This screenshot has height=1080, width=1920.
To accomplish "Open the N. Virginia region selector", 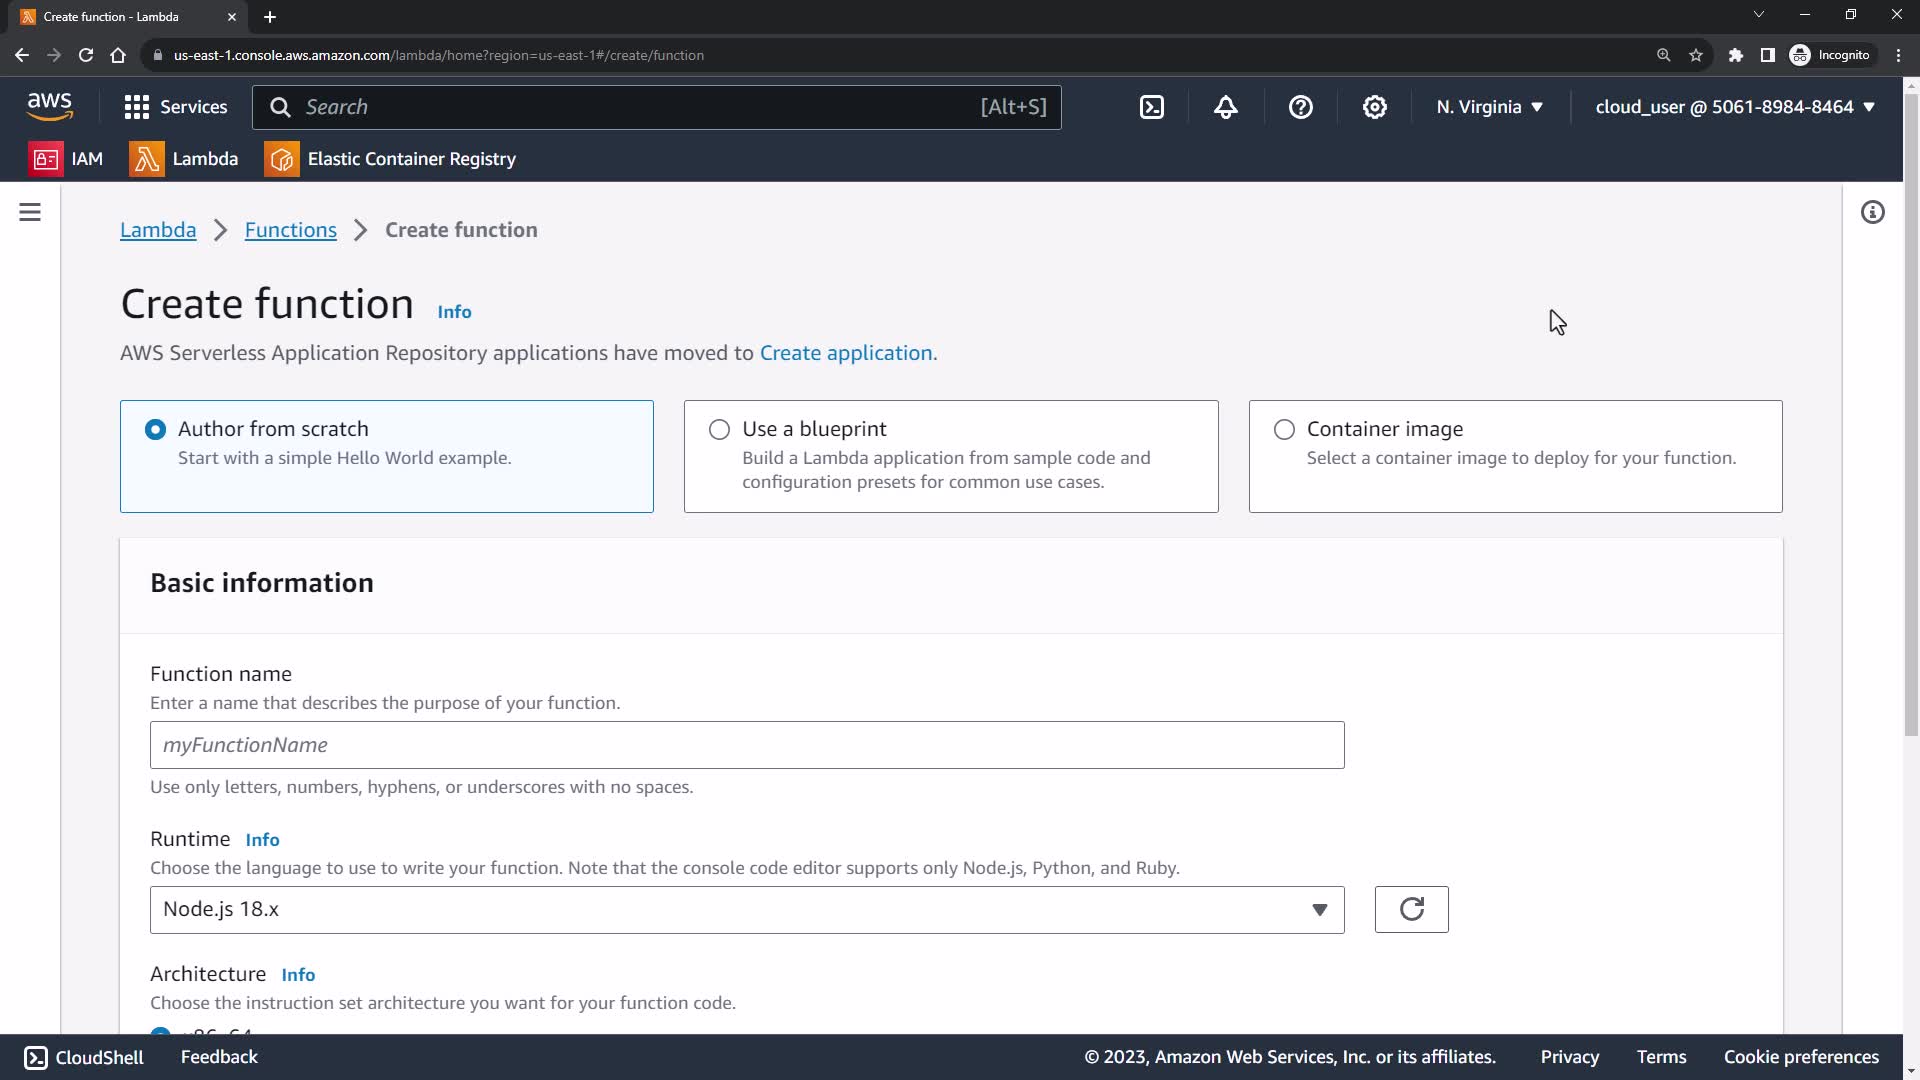I will pos(1489,107).
